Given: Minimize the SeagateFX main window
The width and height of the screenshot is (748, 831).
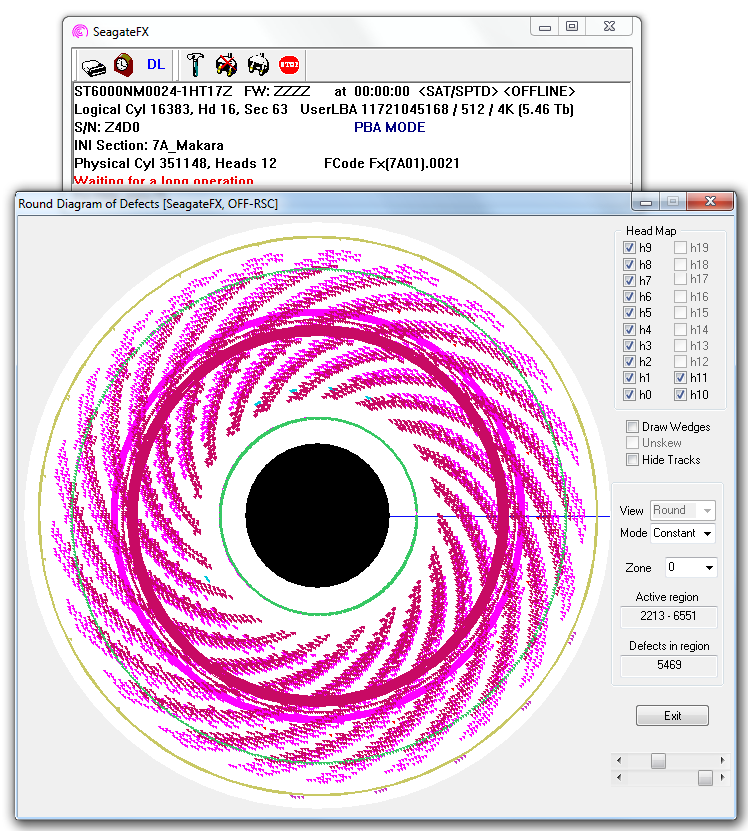Looking at the screenshot, I should (545, 26).
